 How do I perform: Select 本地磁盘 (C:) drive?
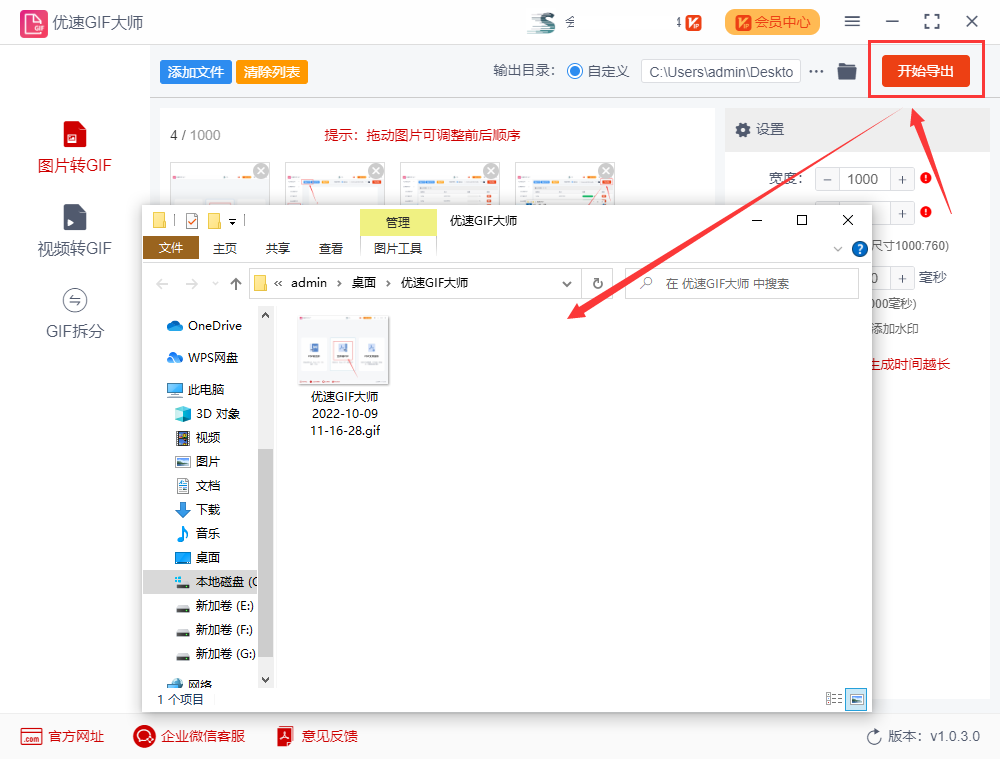click(x=200, y=582)
